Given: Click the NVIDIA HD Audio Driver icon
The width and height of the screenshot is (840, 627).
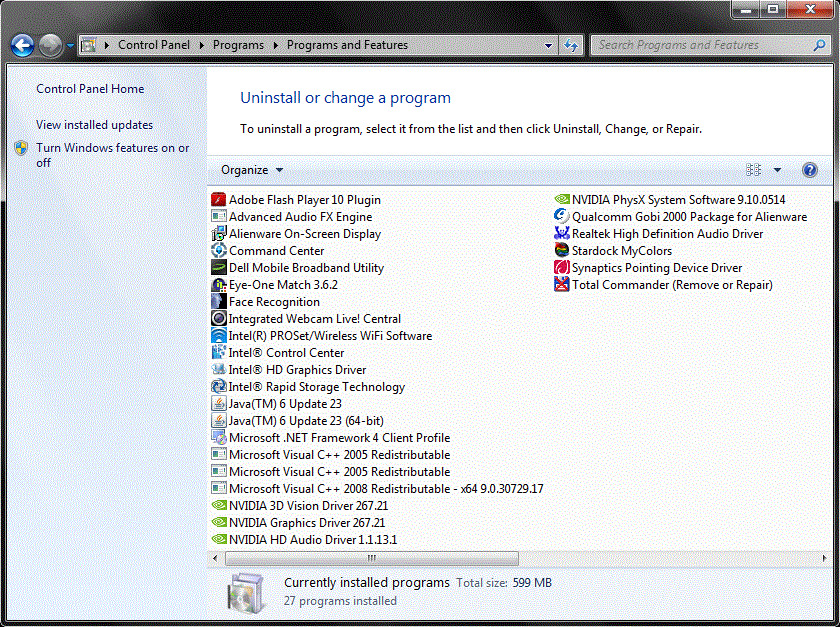Looking at the screenshot, I should tap(219, 540).
